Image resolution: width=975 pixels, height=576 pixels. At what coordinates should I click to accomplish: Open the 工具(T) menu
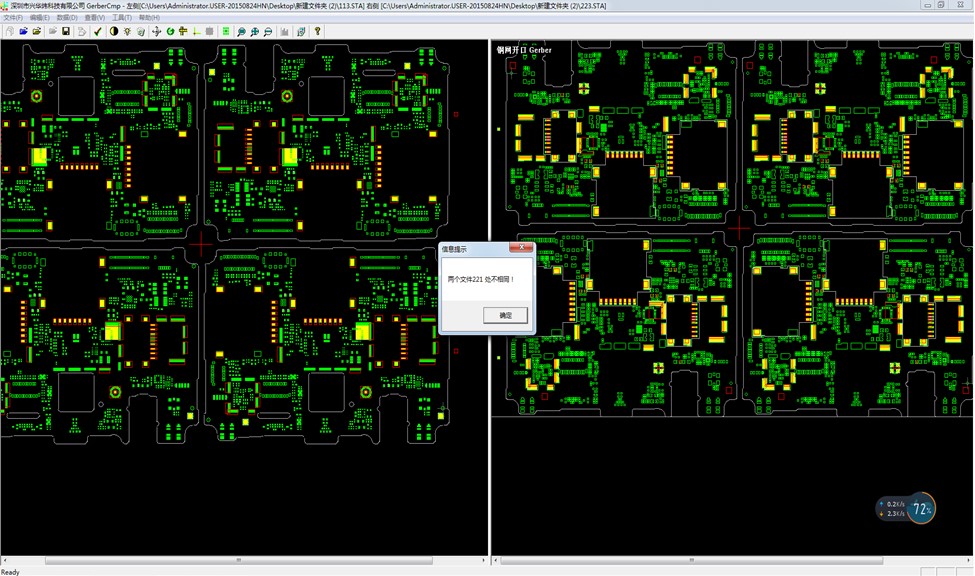pyautogui.click(x=121, y=18)
